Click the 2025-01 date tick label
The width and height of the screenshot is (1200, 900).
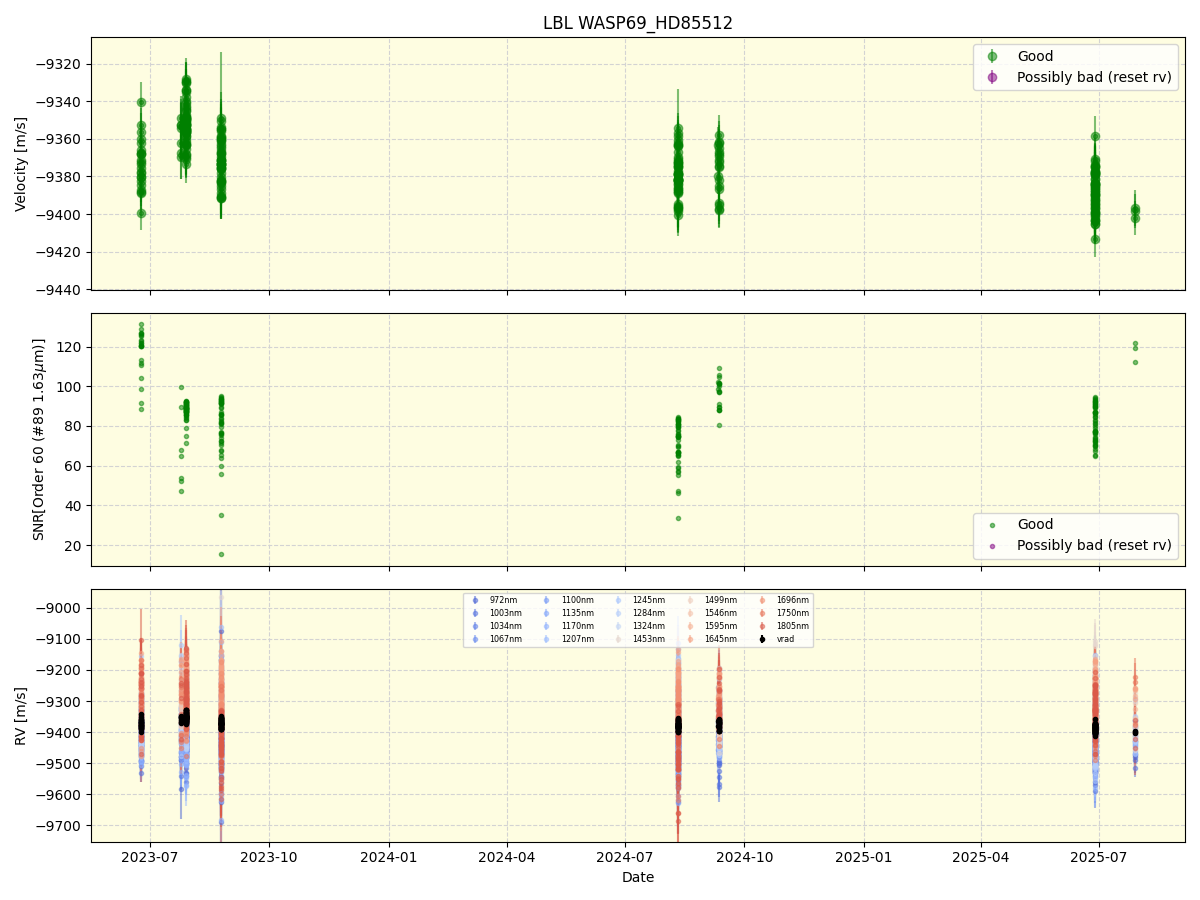pos(863,857)
